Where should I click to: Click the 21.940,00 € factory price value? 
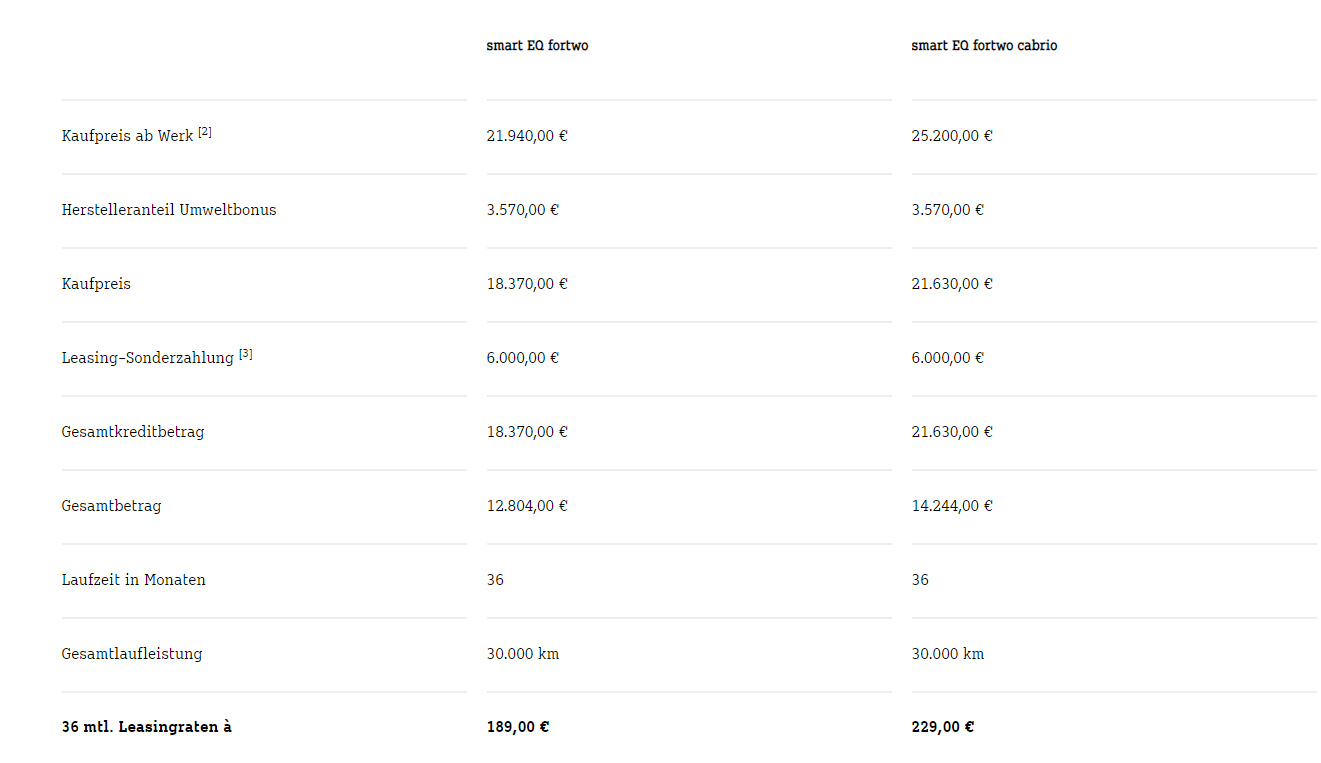(527, 136)
